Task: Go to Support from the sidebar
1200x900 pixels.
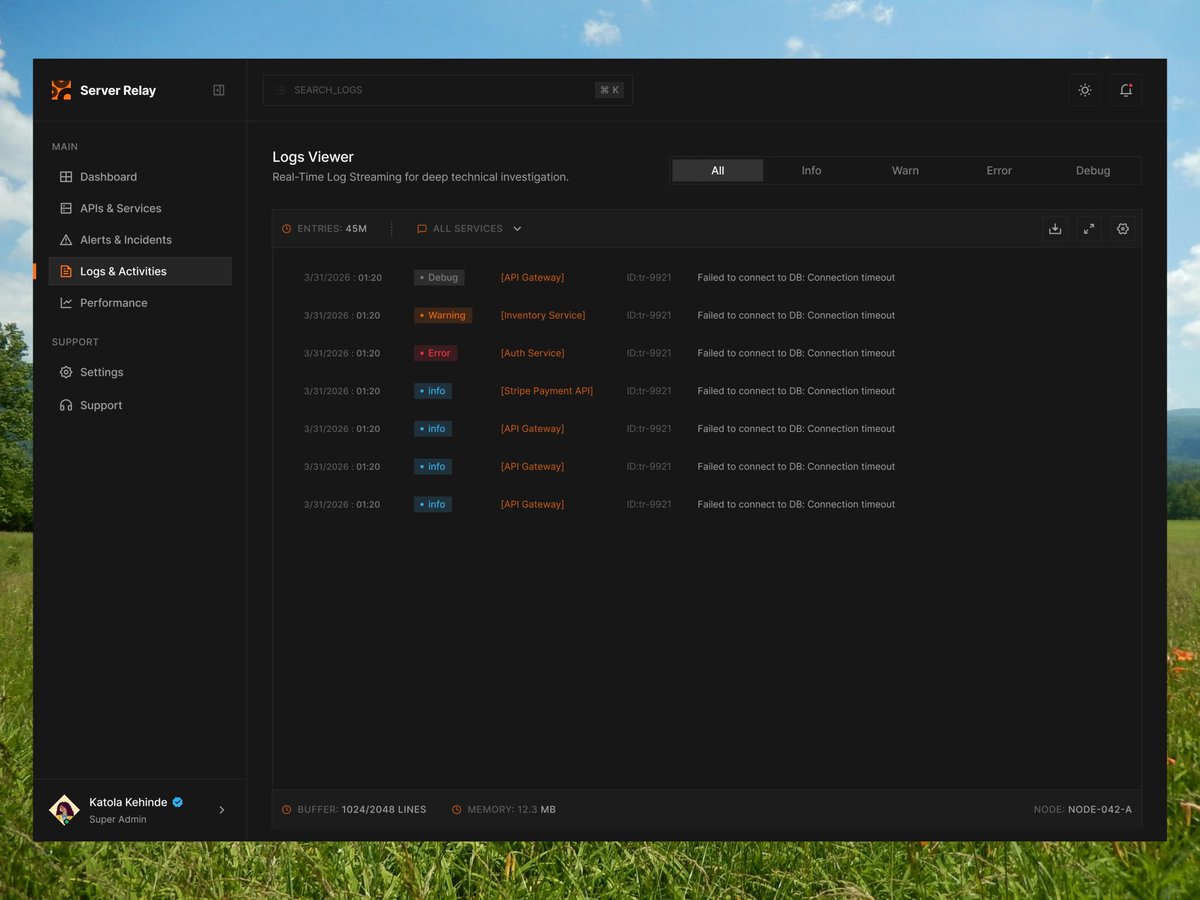Action: coord(101,405)
